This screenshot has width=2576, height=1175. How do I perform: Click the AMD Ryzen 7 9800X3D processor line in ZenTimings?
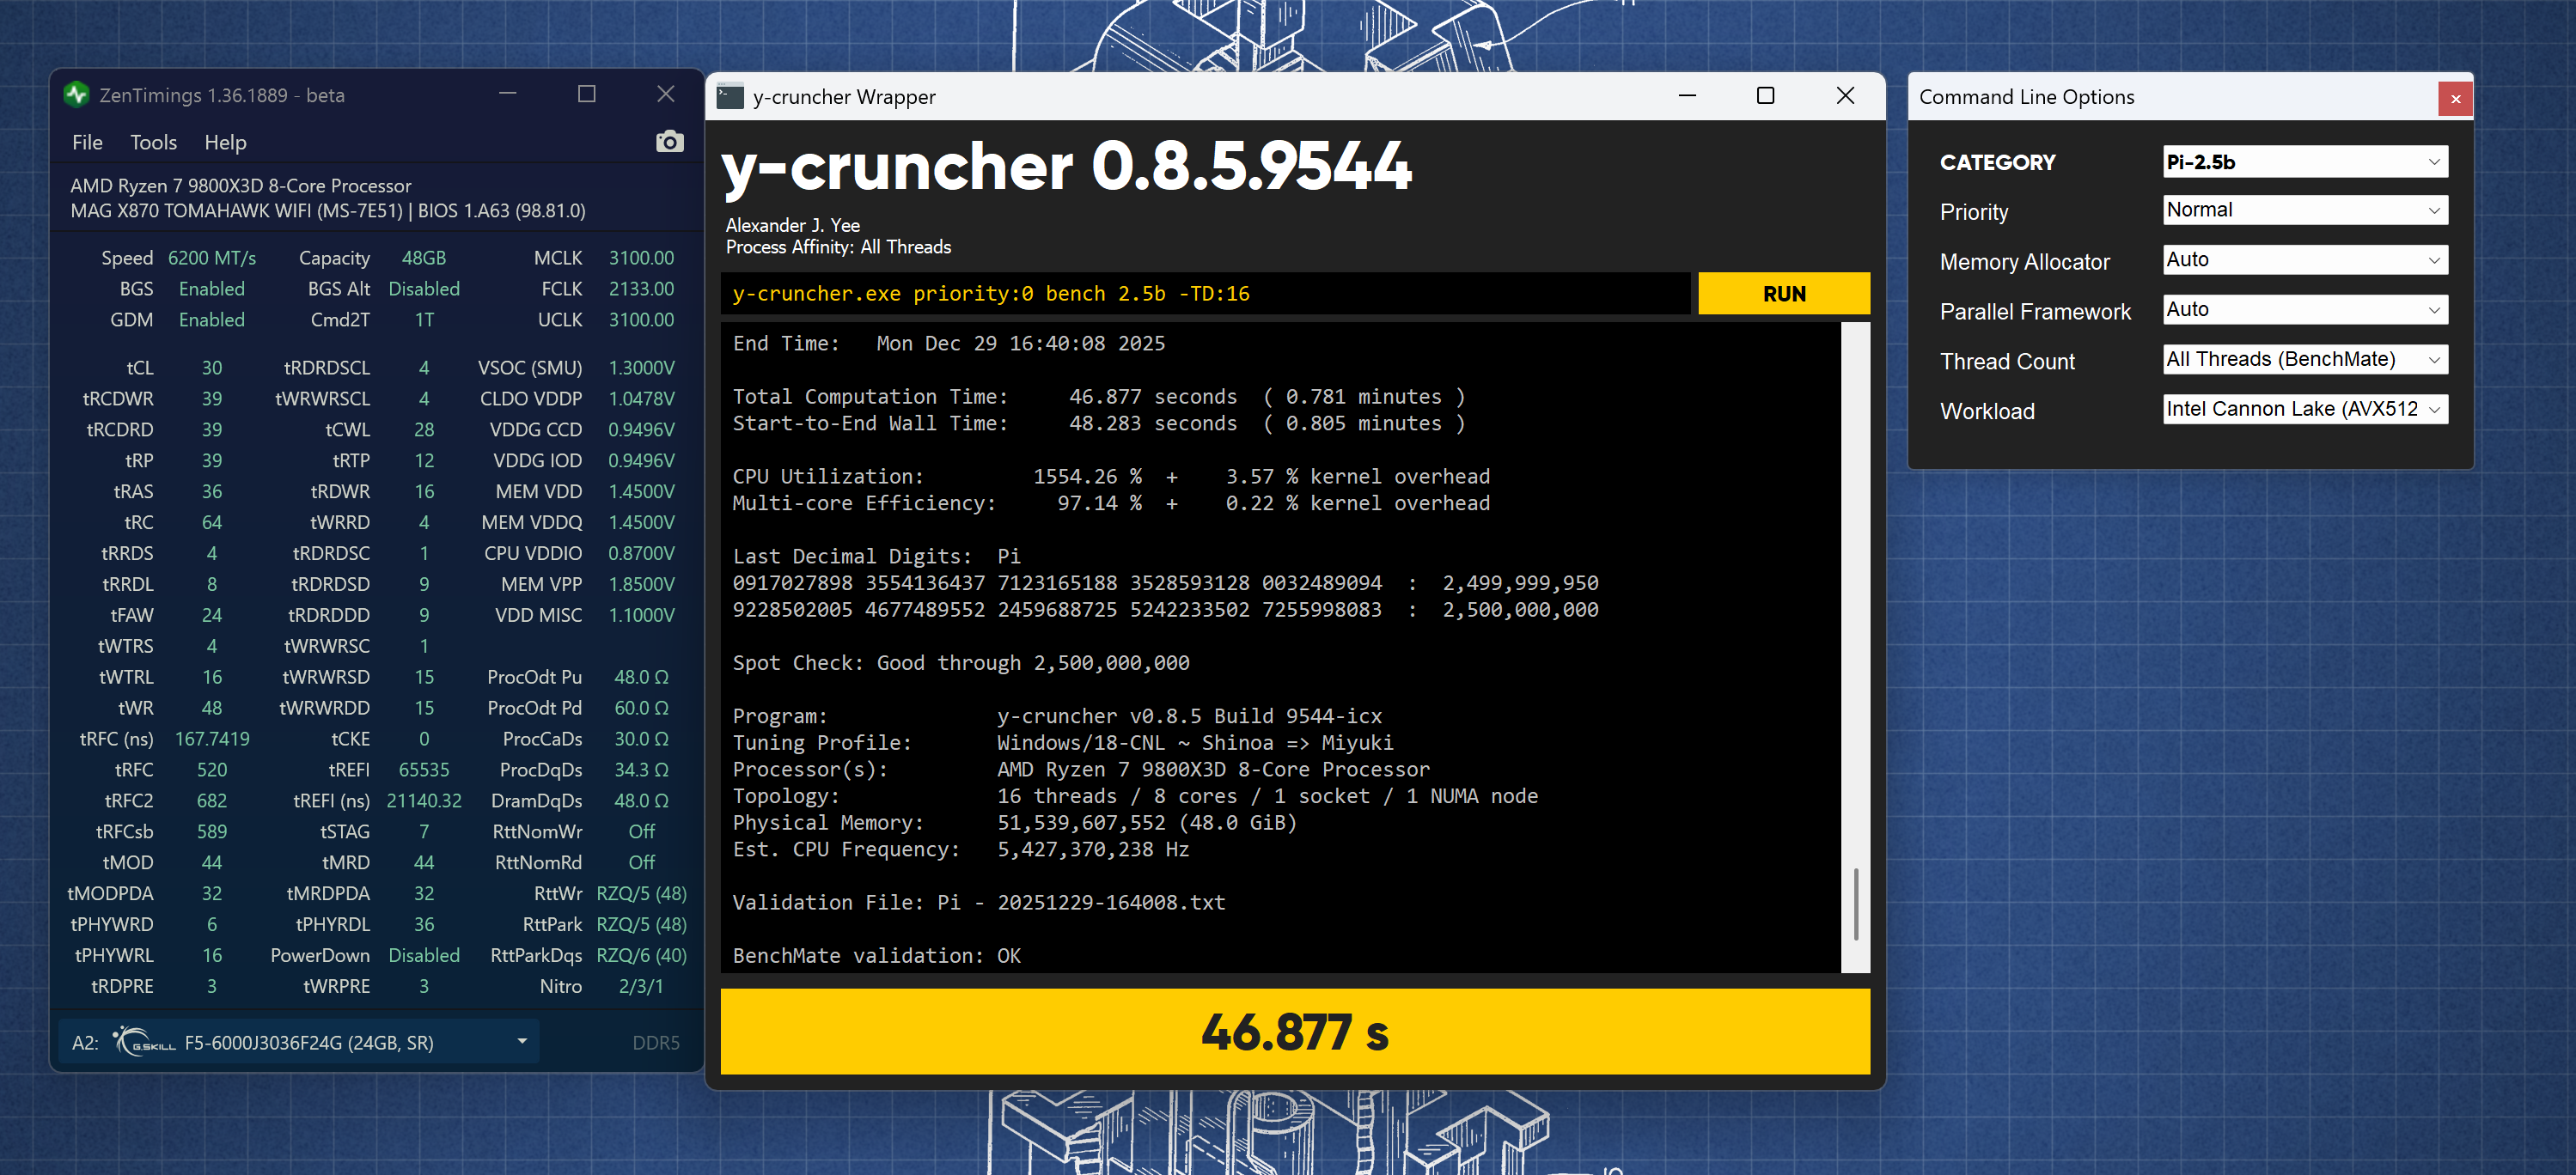(241, 186)
